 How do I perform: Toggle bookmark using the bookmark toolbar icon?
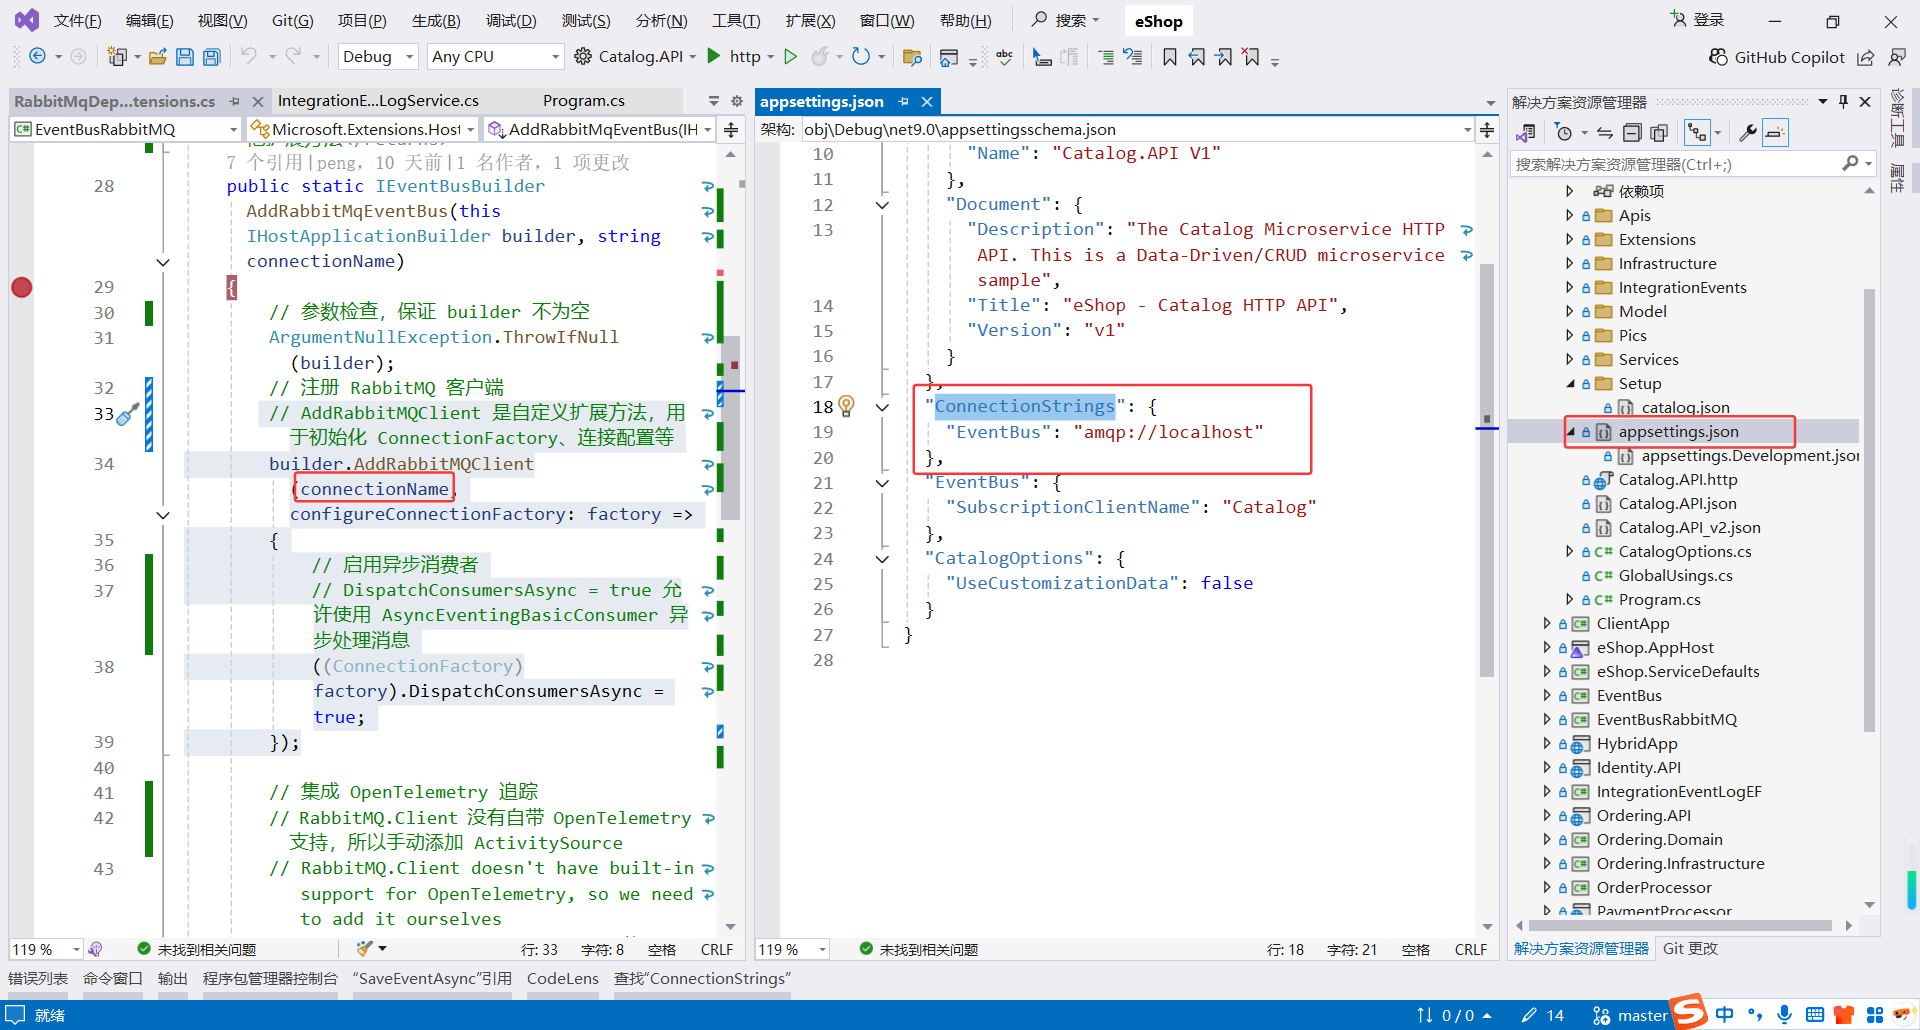1169,57
